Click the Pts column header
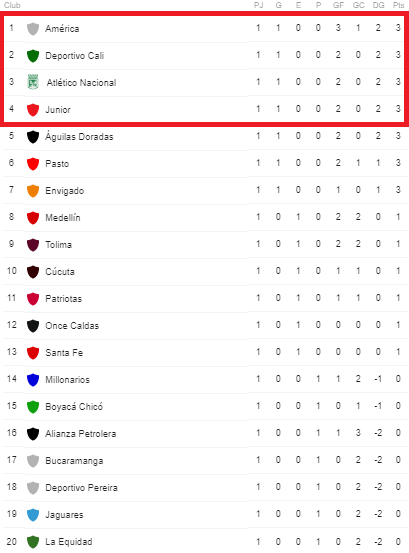409x553 pixels. (398, 5)
